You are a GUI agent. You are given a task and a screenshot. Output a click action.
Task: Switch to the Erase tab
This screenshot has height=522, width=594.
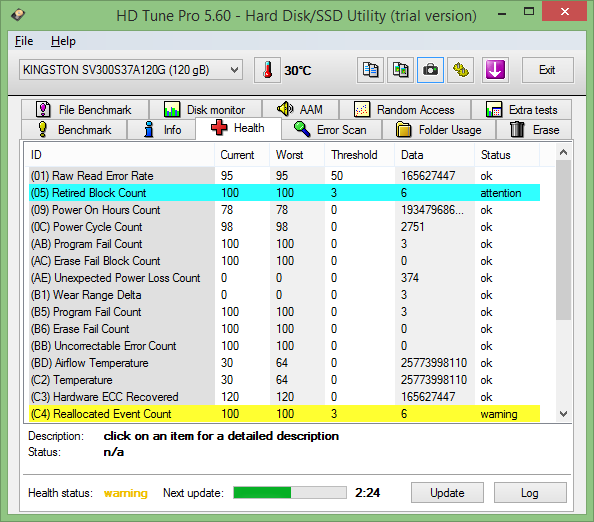tap(534, 130)
